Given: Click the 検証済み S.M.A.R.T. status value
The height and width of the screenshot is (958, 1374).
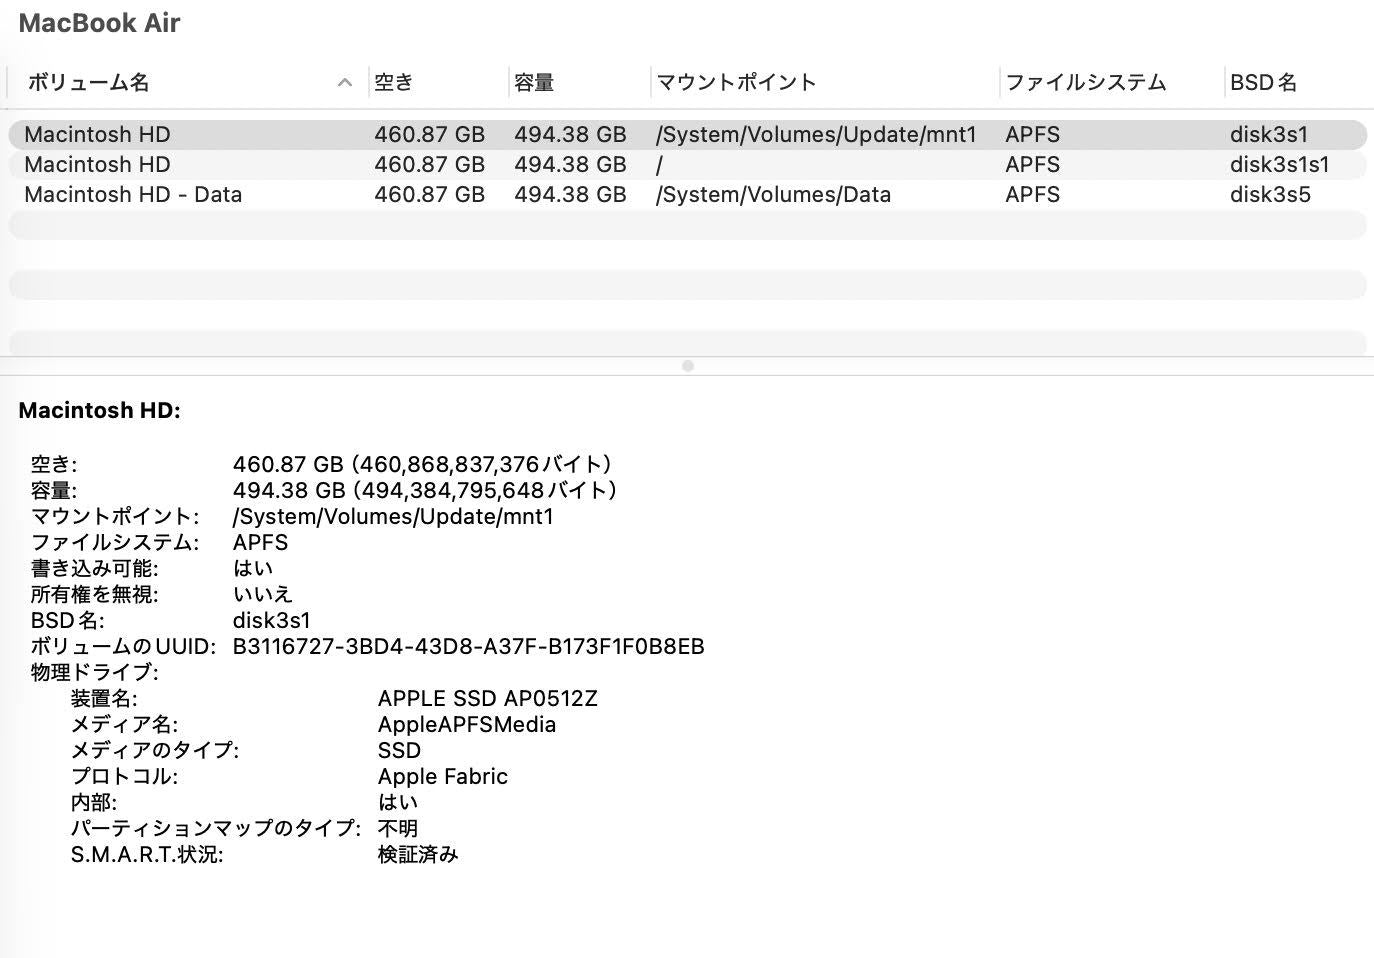Looking at the screenshot, I should (x=418, y=855).
